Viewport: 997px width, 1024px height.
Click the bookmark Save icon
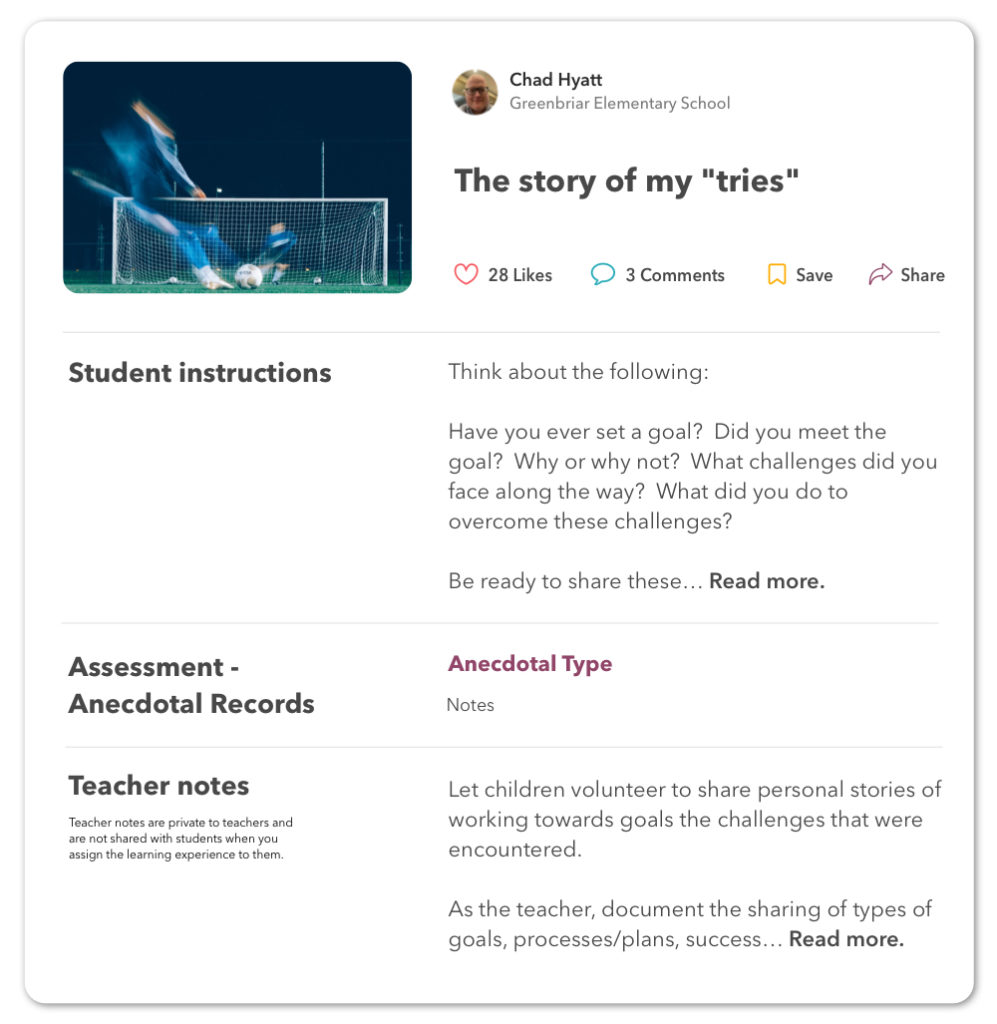click(x=777, y=274)
